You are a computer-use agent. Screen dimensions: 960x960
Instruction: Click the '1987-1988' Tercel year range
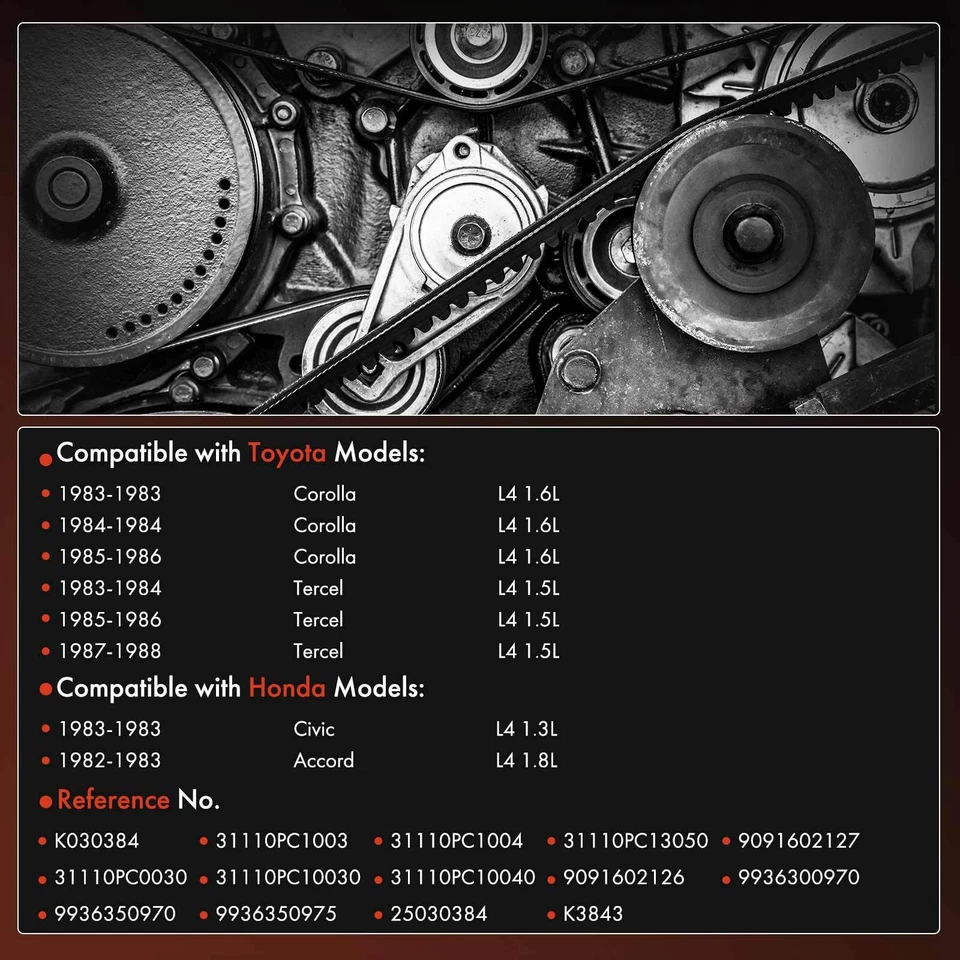[x=110, y=651]
